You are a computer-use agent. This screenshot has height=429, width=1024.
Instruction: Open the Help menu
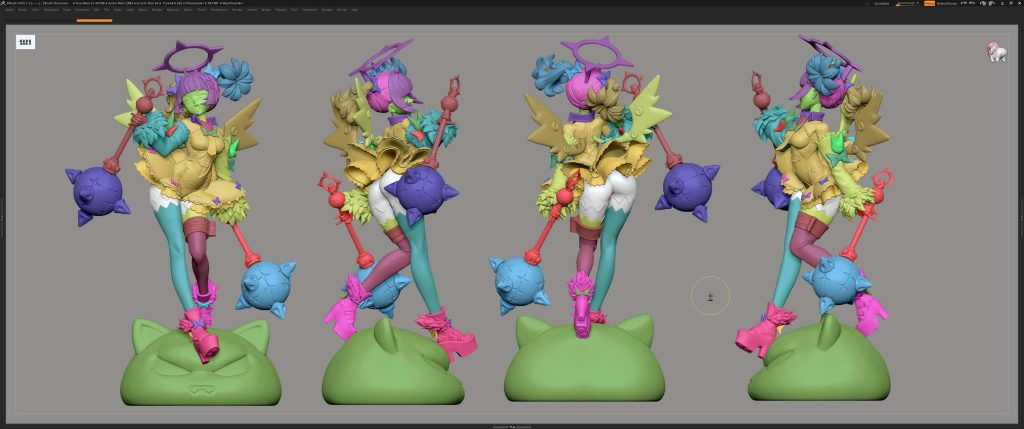point(355,10)
